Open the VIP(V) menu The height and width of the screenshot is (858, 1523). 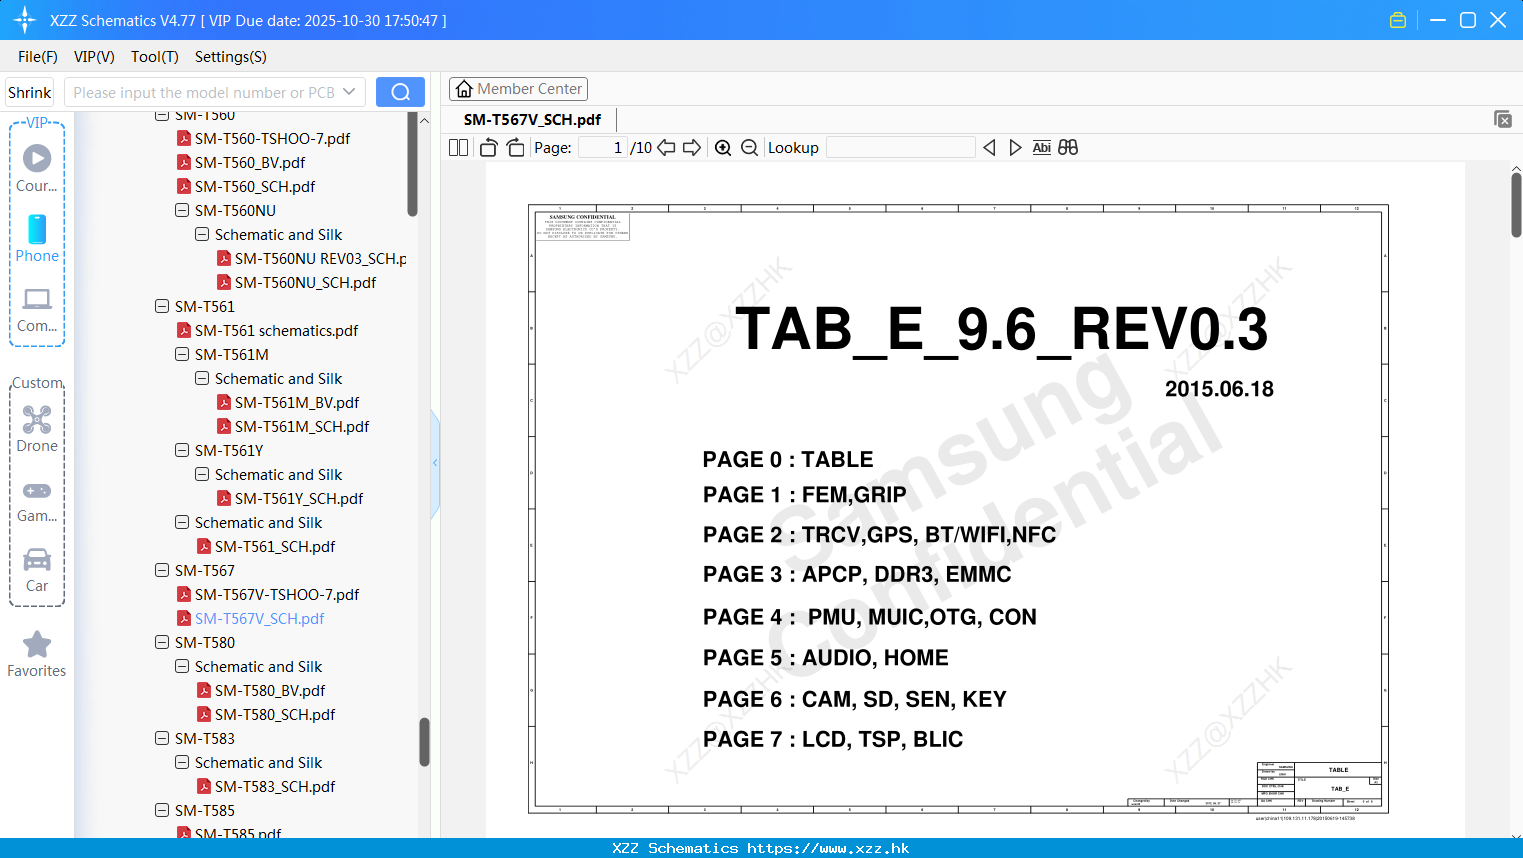tap(94, 57)
